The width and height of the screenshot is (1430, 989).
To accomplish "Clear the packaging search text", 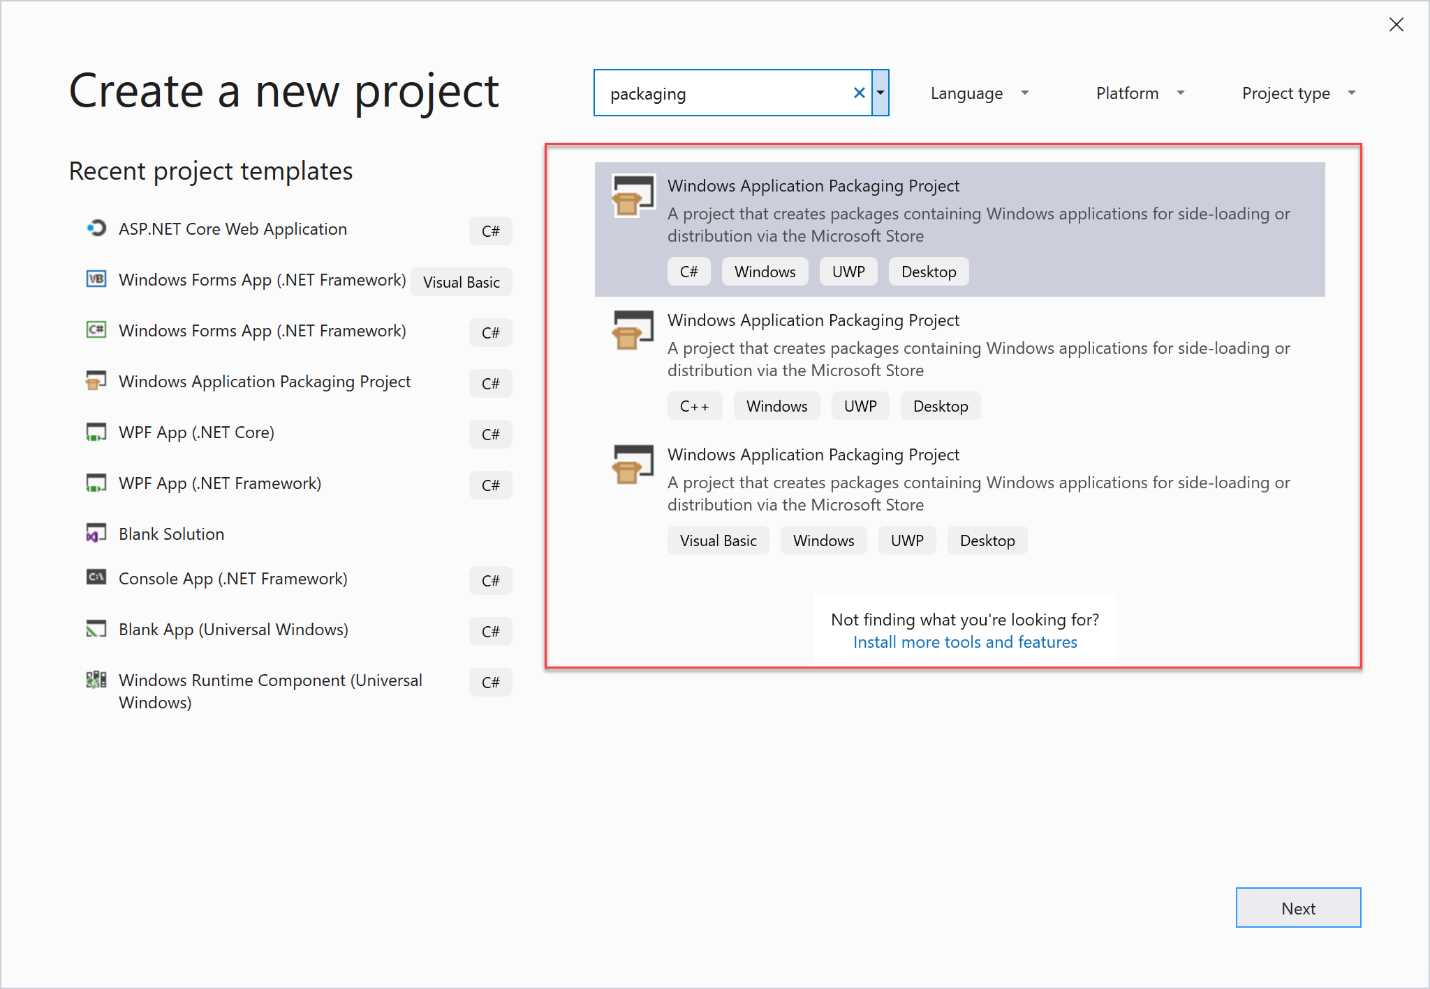I will tap(858, 92).
